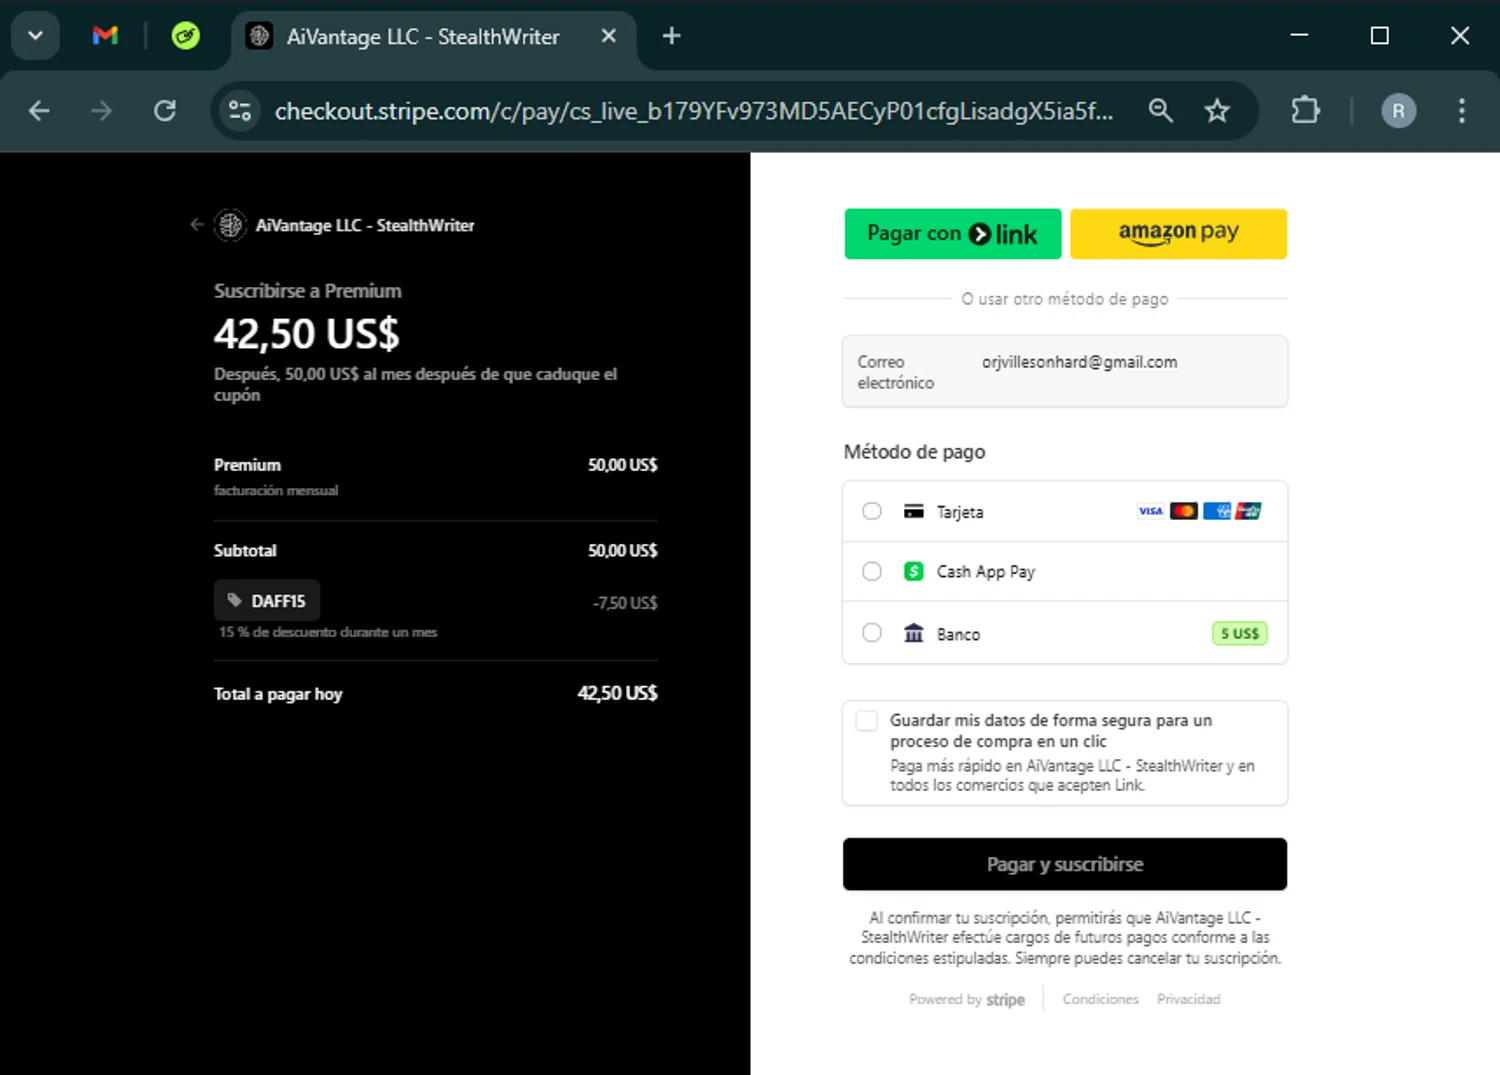Click the card icon beside Tarjeta
This screenshot has height=1075, width=1500.
pos(913,511)
